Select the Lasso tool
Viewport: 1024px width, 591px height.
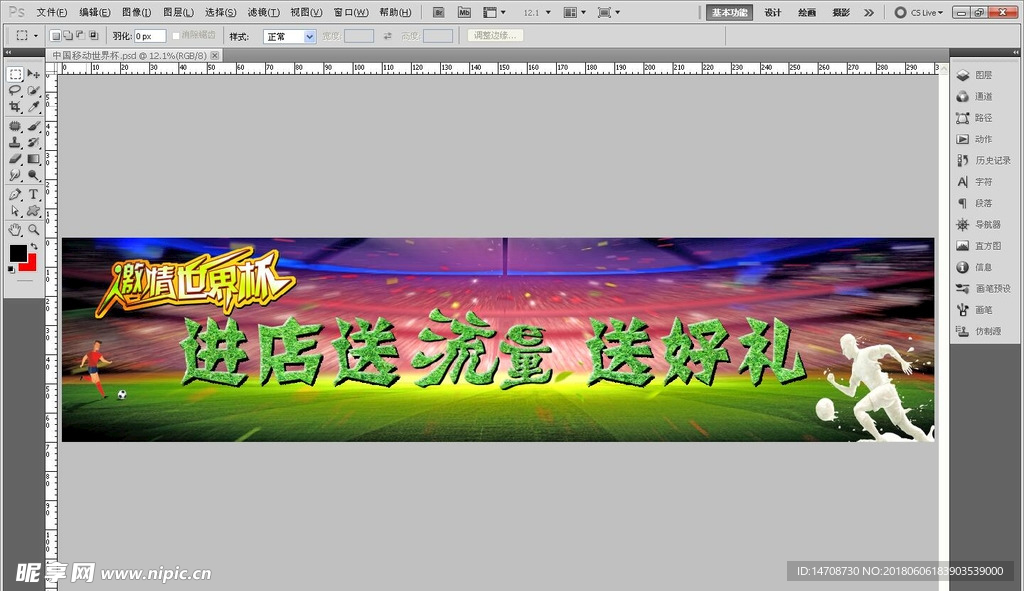(15, 90)
